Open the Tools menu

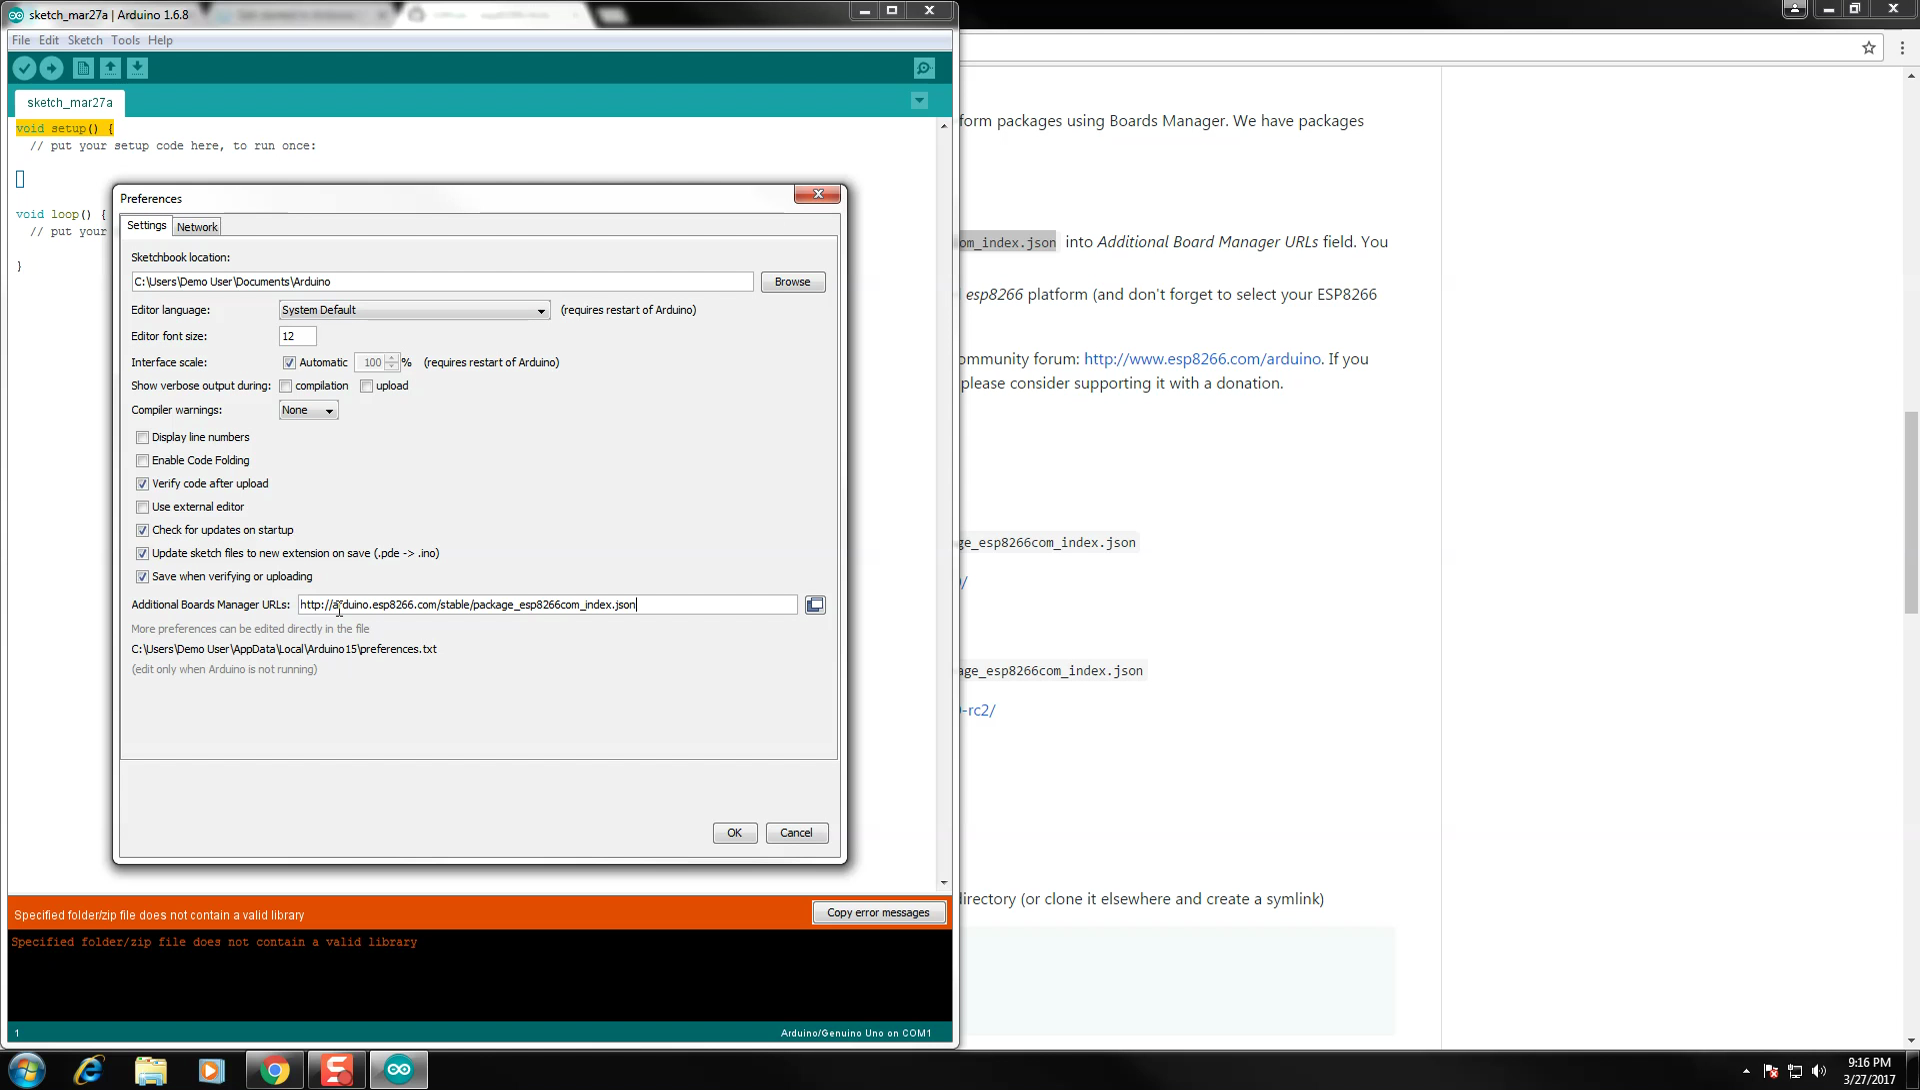coord(125,40)
